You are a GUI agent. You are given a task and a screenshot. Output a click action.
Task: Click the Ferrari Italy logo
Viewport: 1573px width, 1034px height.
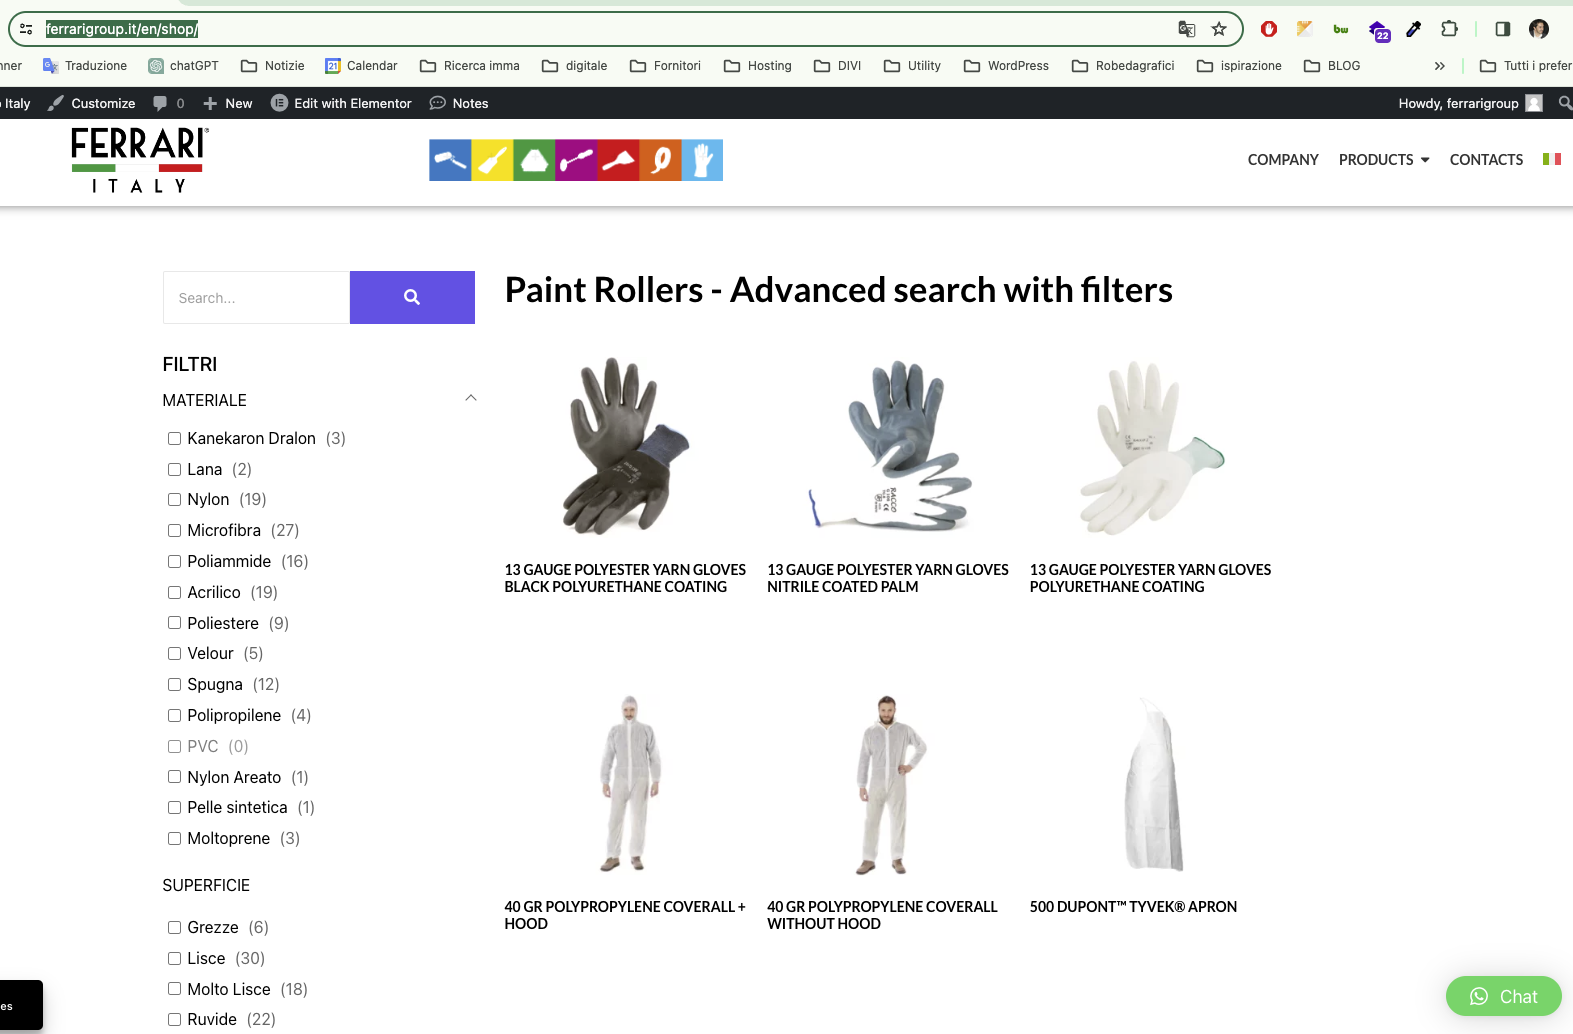(139, 160)
